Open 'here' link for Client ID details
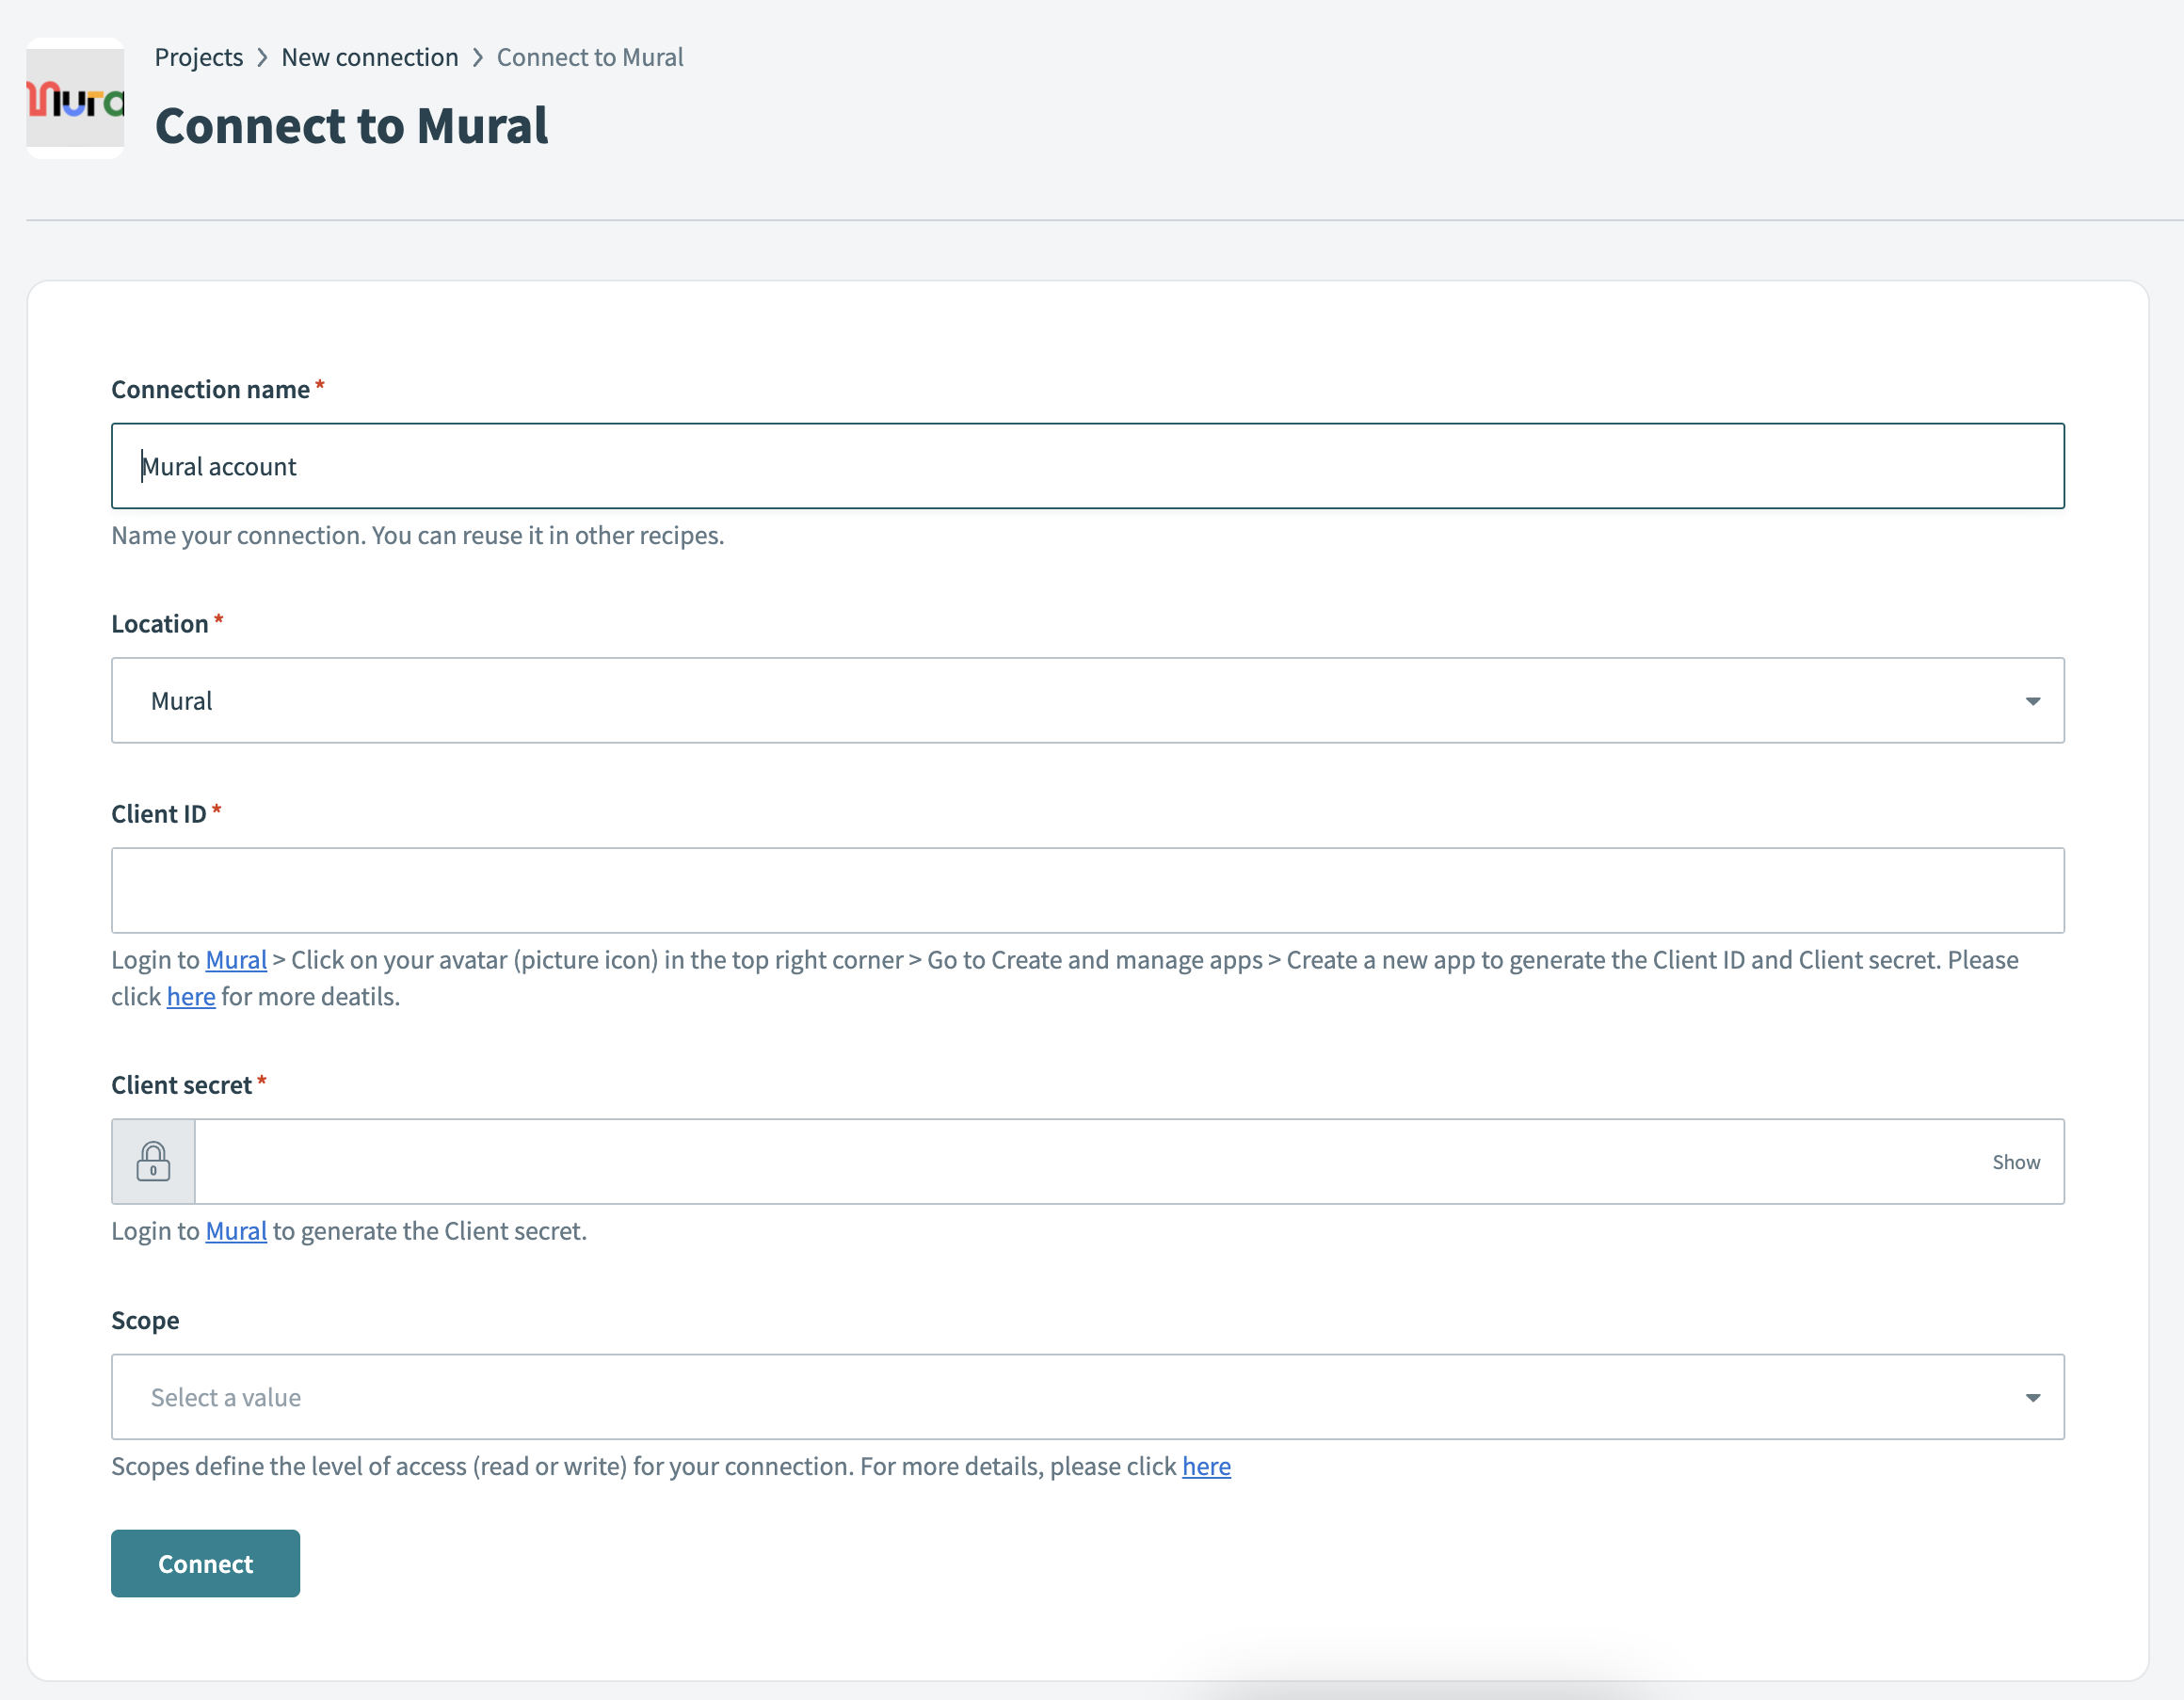Image resolution: width=2184 pixels, height=1700 pixels. (x=190, y=996)
